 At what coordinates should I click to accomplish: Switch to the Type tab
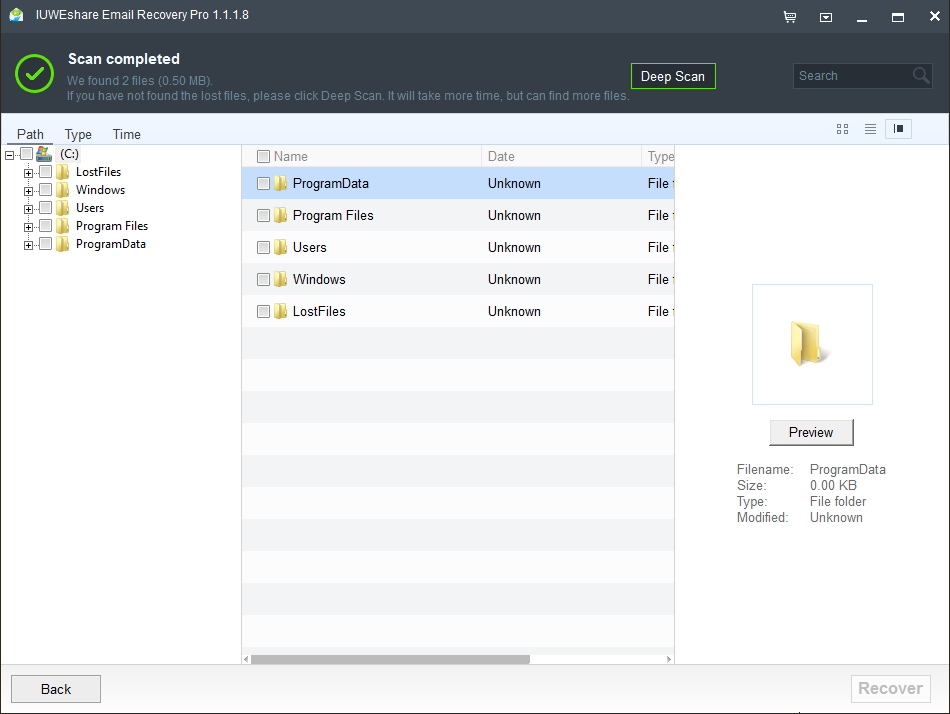(78, 134)
